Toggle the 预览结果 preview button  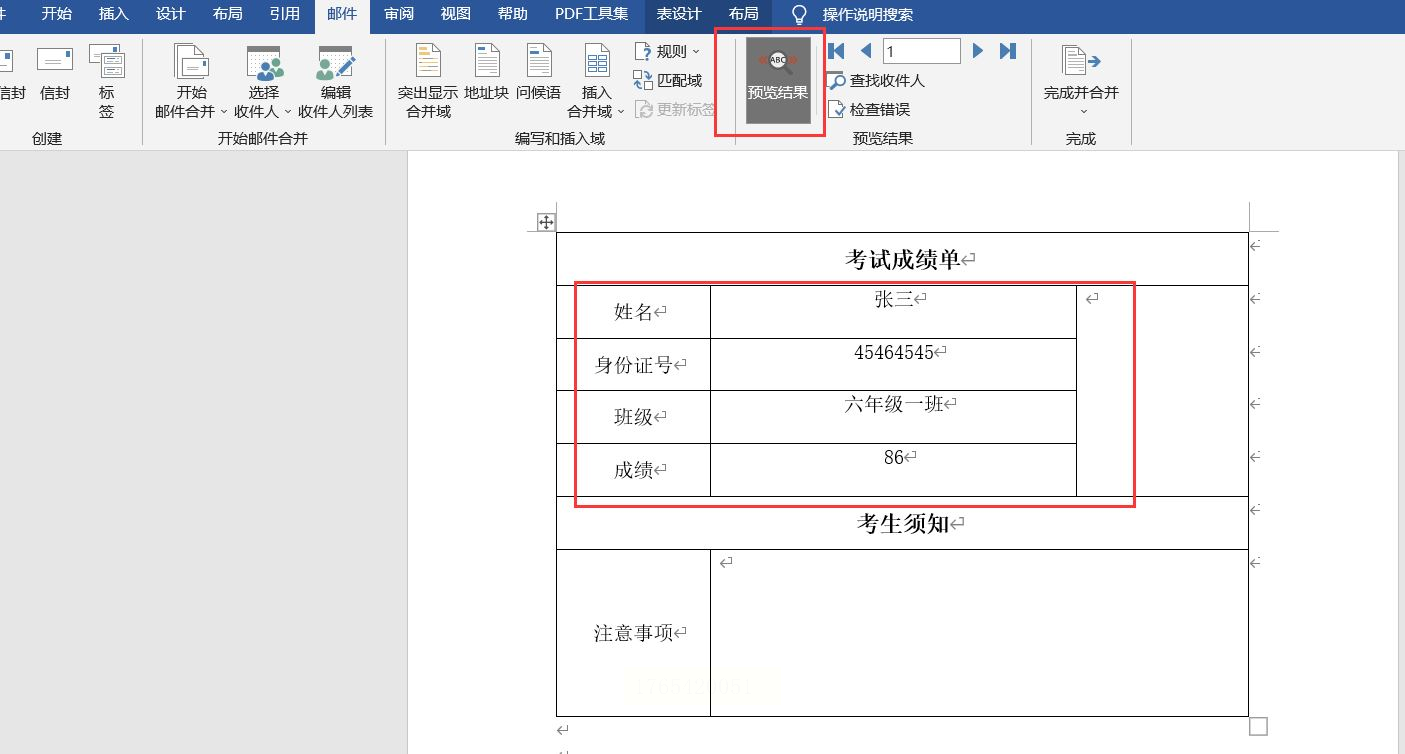tap(778, 80)
